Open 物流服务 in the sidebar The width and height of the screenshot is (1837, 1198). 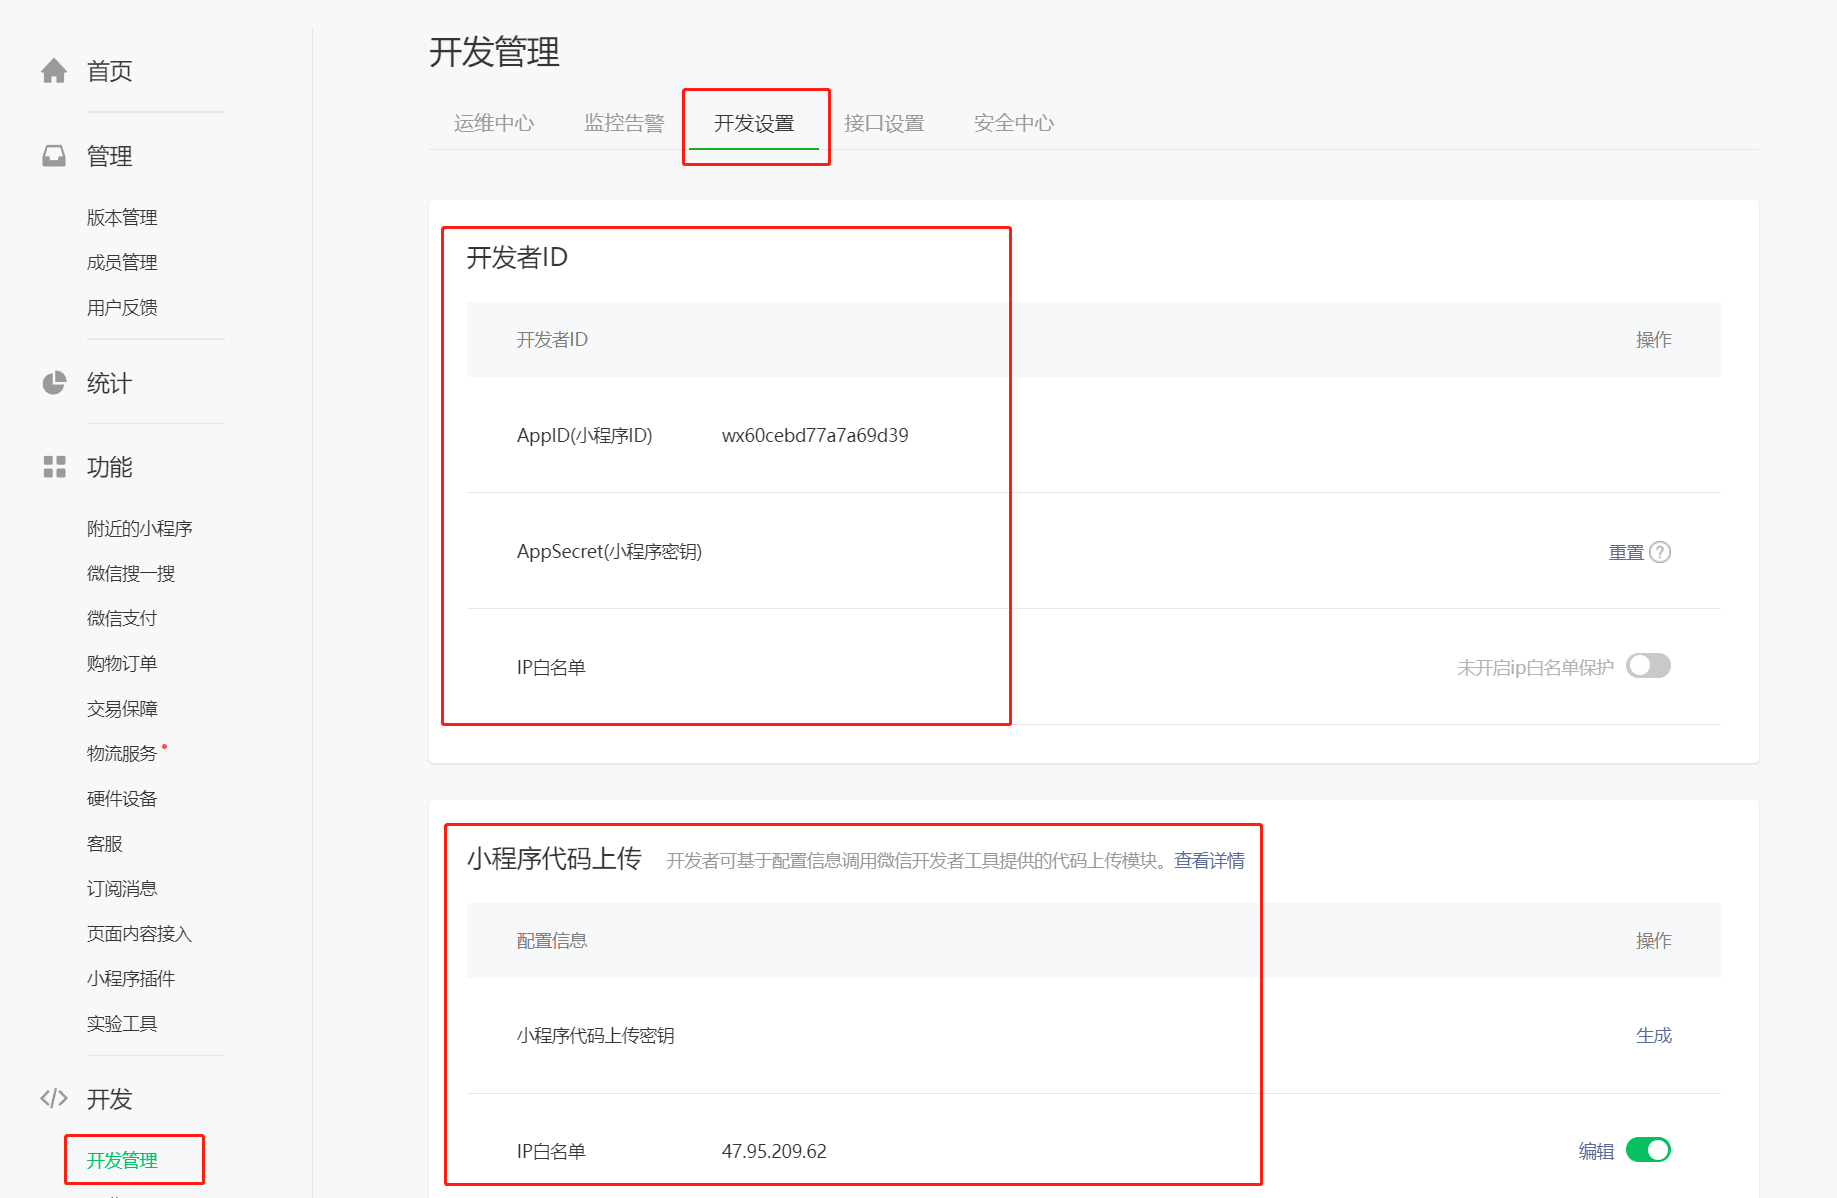click(122, 753)
